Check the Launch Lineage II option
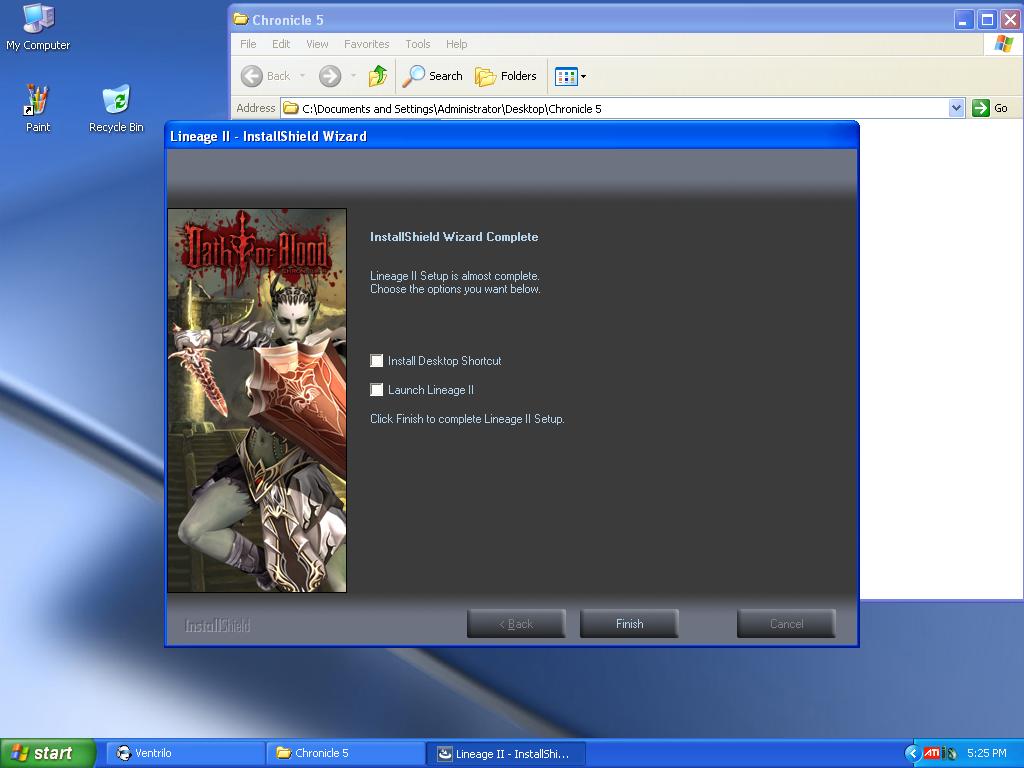1024x768 pixels. pos(377,390)
